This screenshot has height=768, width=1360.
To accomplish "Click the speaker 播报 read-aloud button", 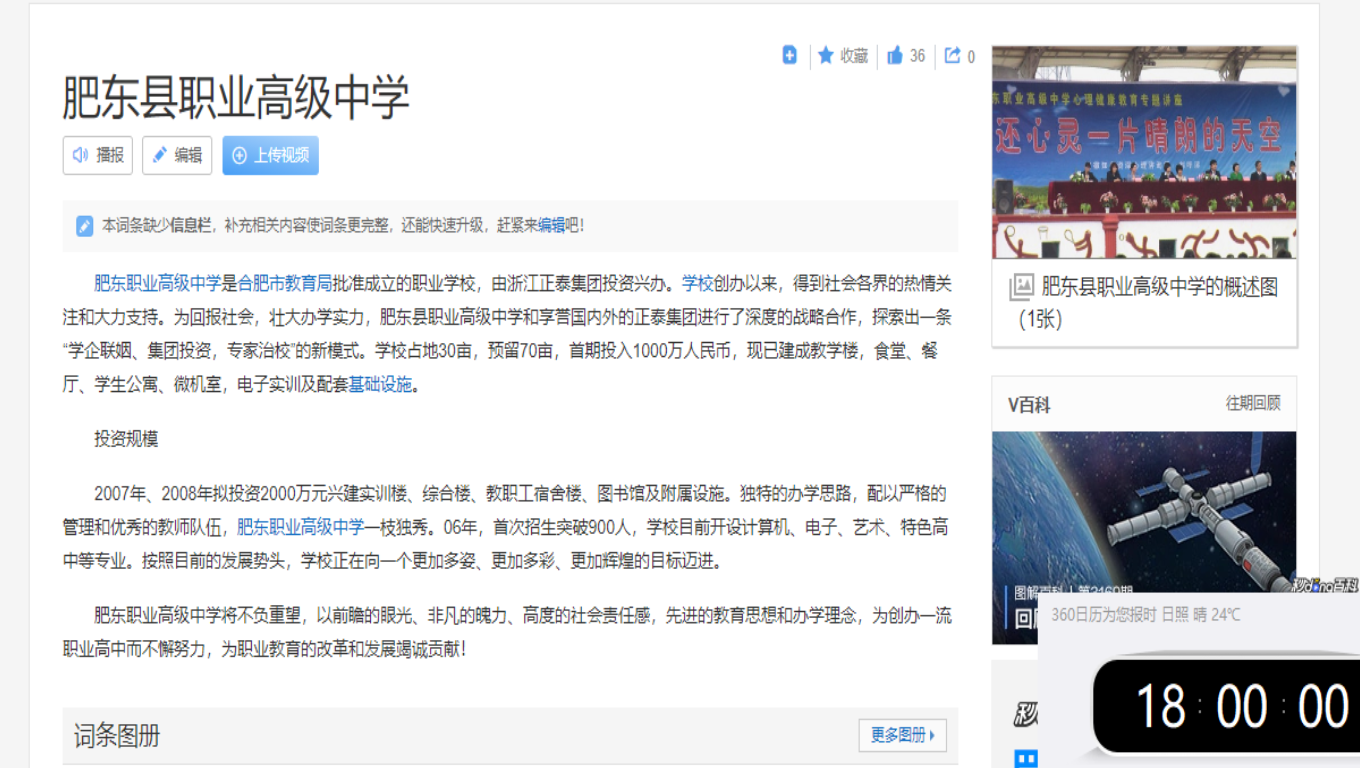I will pyautogui.click(x=98, y=155).
